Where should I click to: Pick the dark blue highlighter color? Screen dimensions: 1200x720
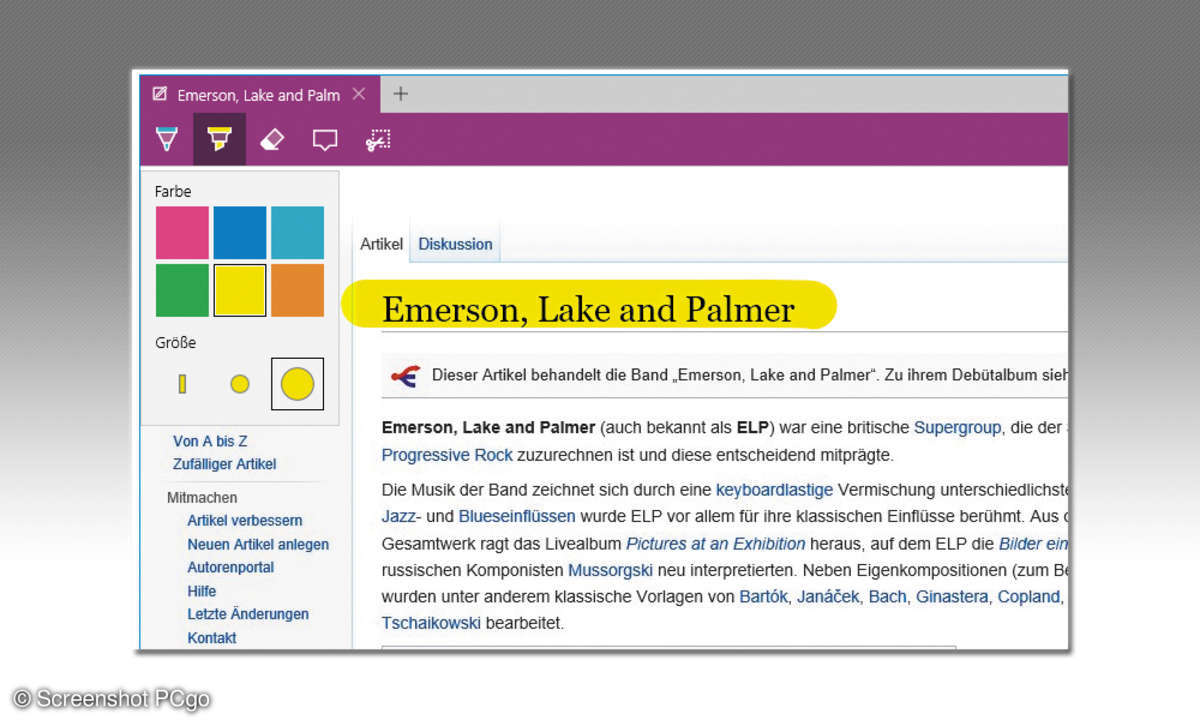[240, 233]
